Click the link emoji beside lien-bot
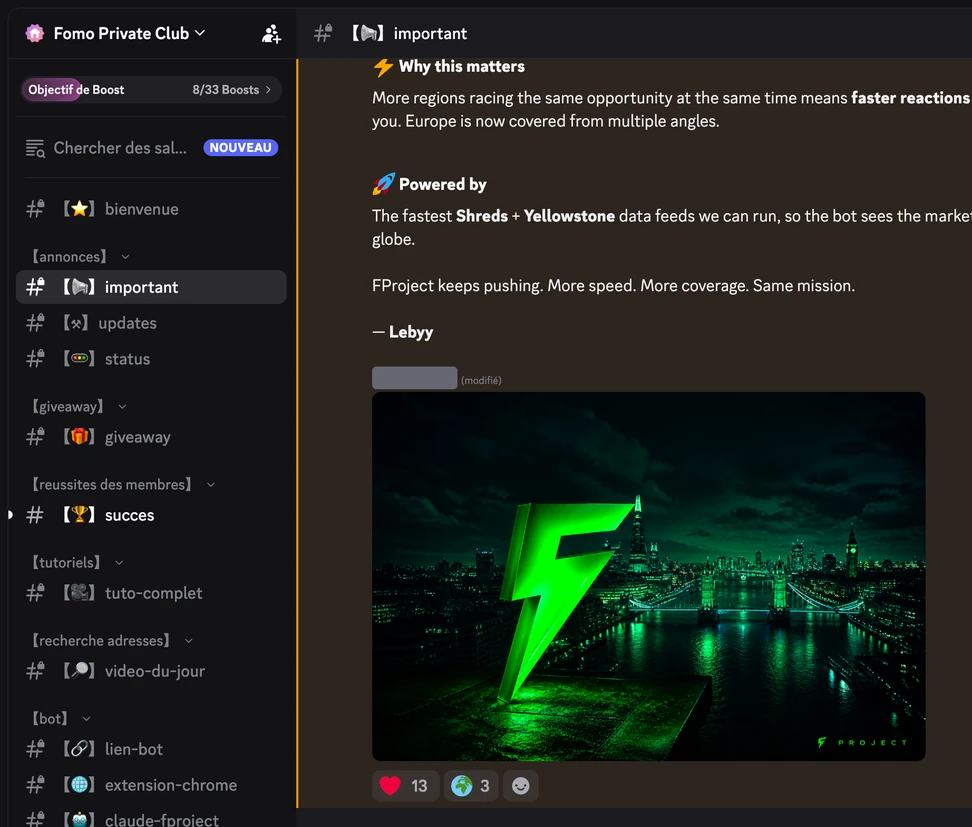The width and height of the screenshot is (972, 827). point(79,750)
